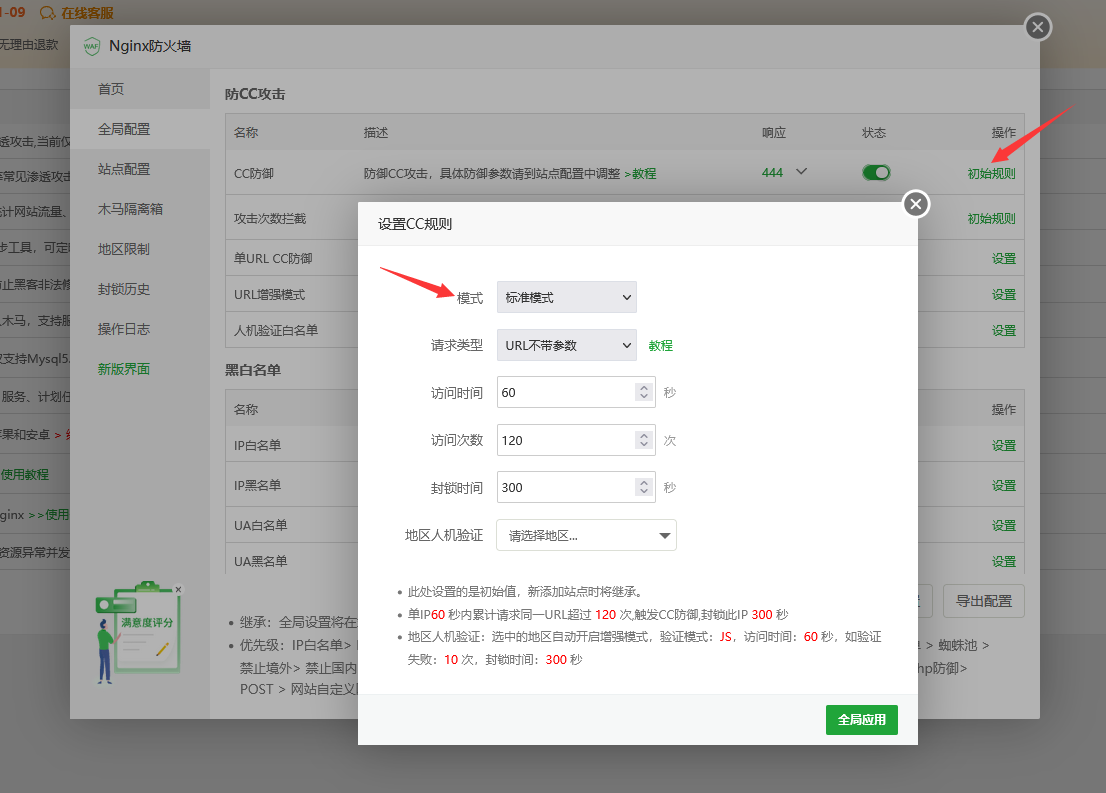1106x793 pixels.
Task: Click the 访问次数 spinner arrows
Action: (x=643, y=440)
